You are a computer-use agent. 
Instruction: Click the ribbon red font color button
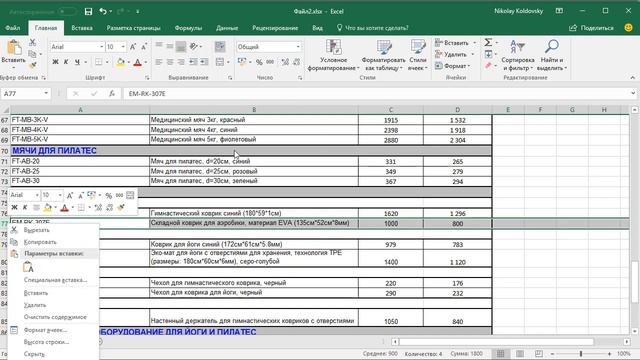coord(138,62)
